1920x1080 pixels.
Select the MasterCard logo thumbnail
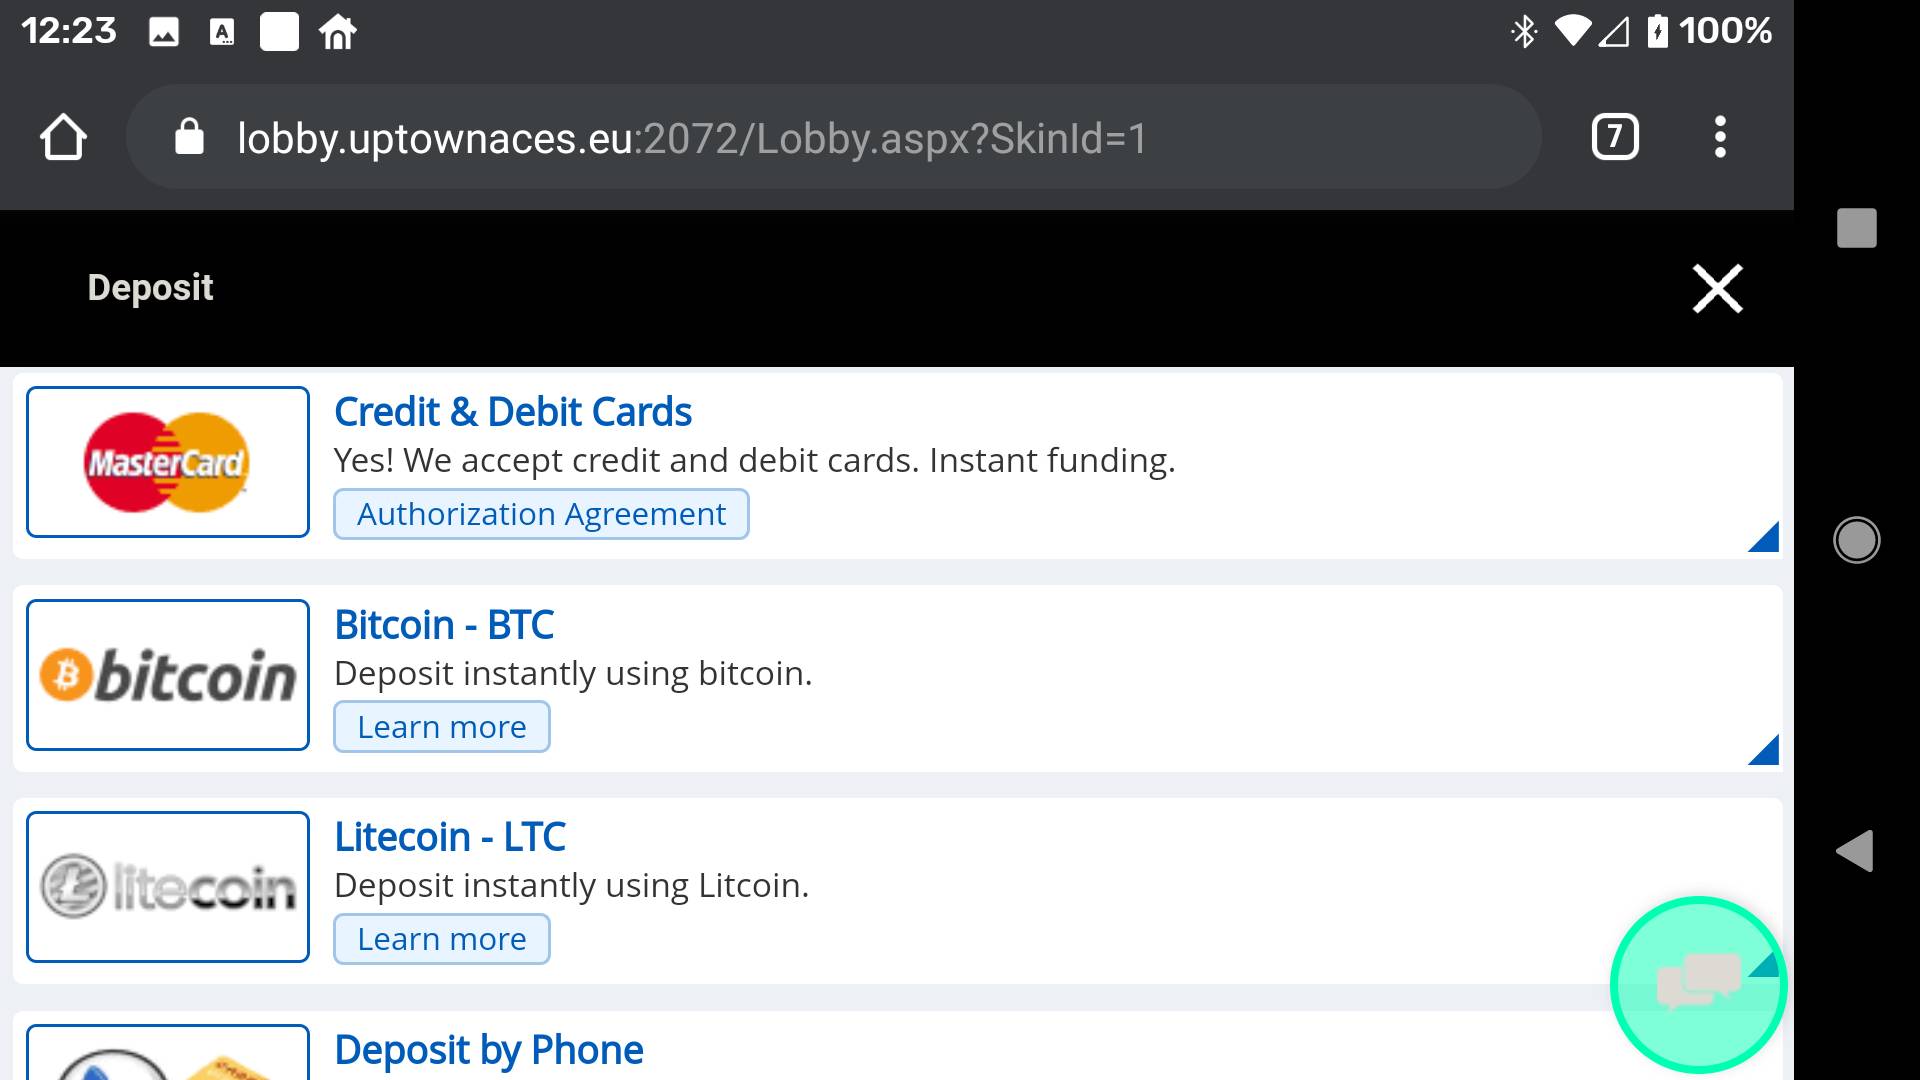[x=168, y=462]
